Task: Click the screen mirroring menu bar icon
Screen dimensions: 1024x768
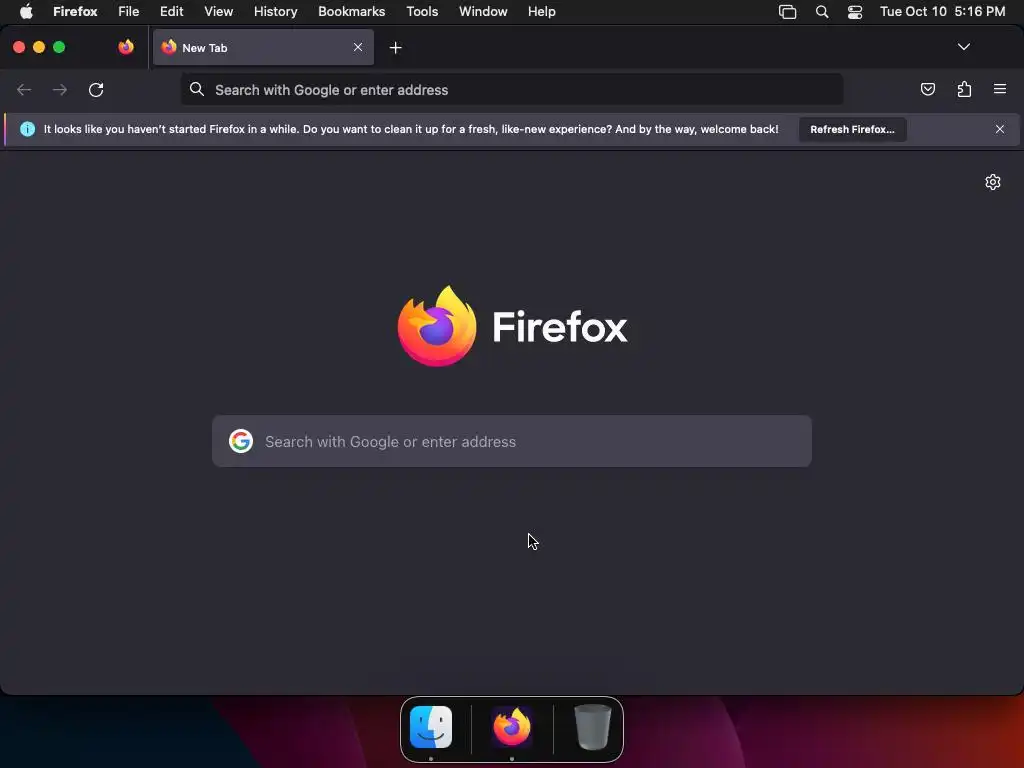Action: point(788,12)
